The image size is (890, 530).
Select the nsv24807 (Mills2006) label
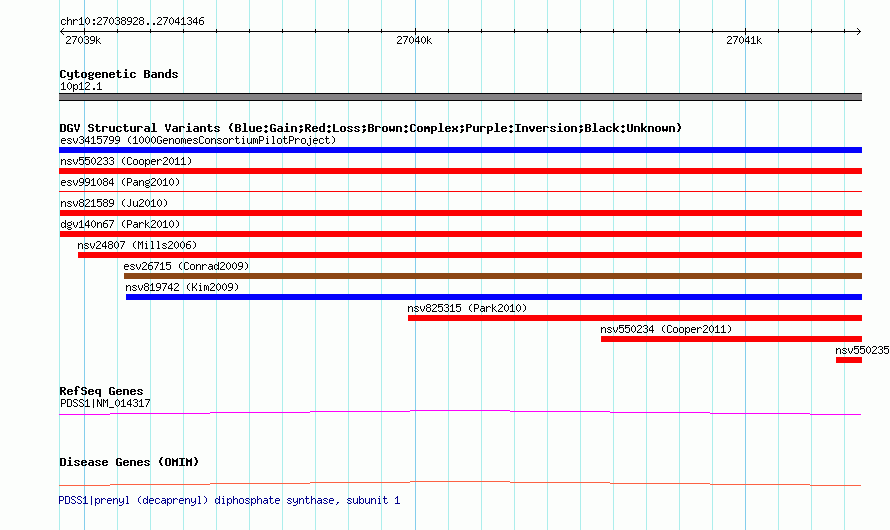click(x=137, y=245)
